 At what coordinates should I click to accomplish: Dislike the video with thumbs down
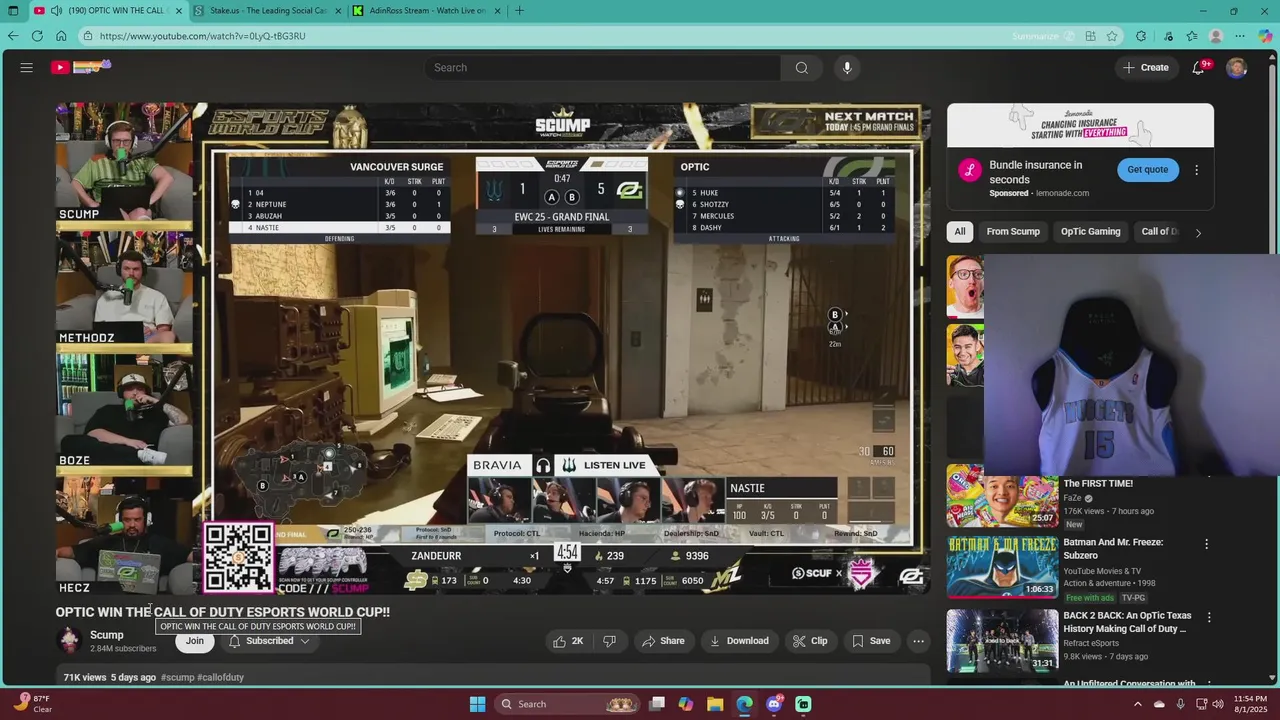pyautogui.click(x=609, y=641)
